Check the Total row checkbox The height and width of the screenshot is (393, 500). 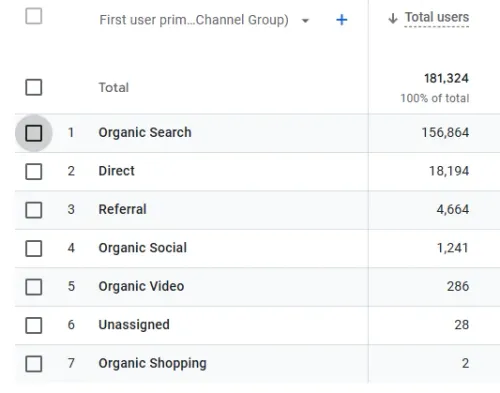pyautogui.click(x=34, y=87)
